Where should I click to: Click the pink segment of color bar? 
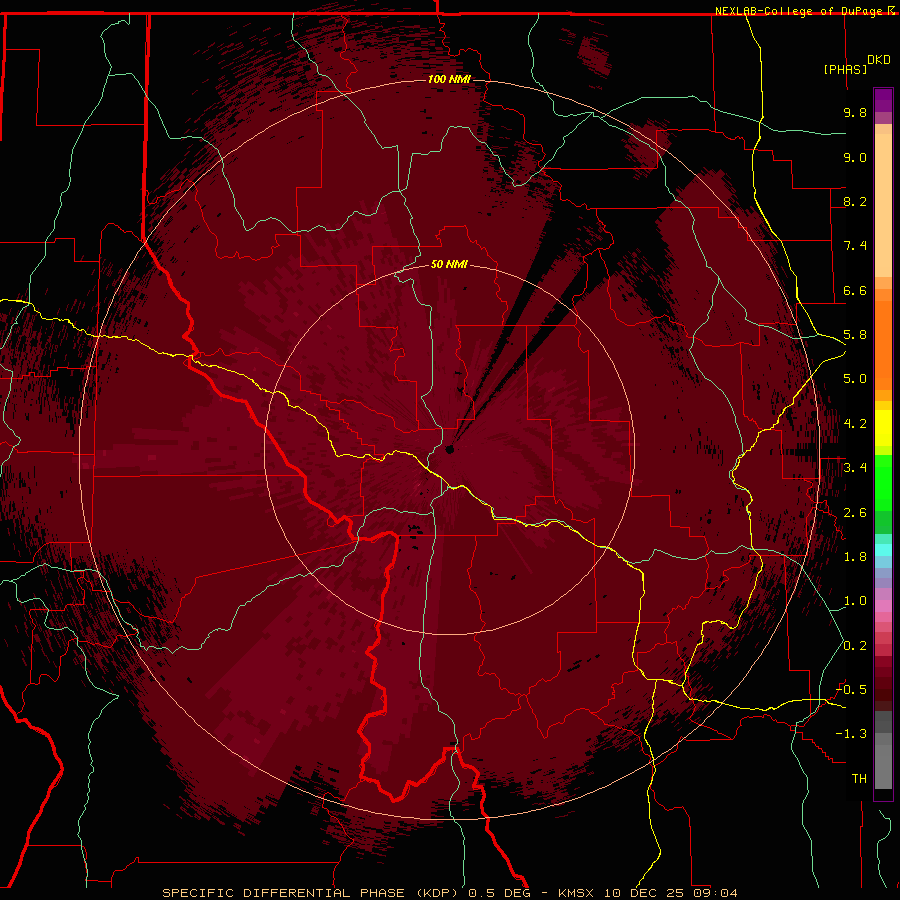point(883,606)
